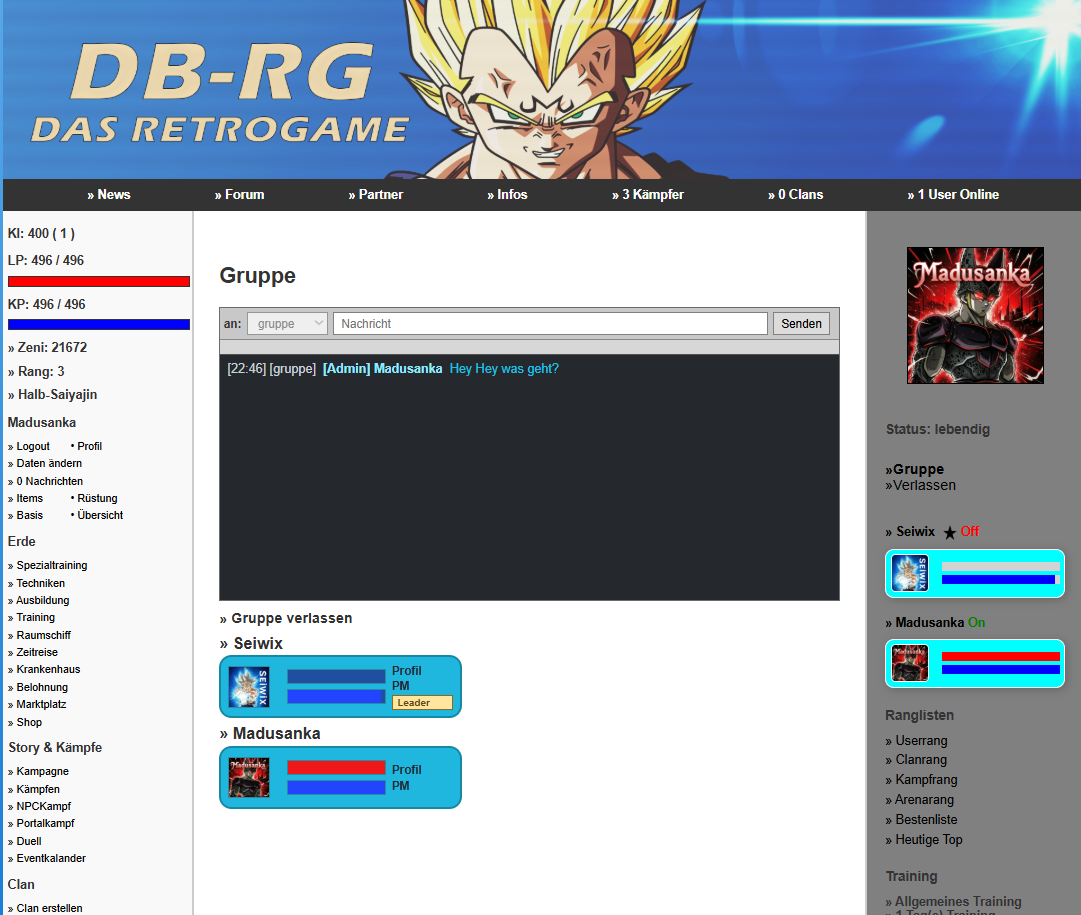Click the leader star beside Seiwix
Viewport: 1081px width, 915px height.
tap(949, 532)
